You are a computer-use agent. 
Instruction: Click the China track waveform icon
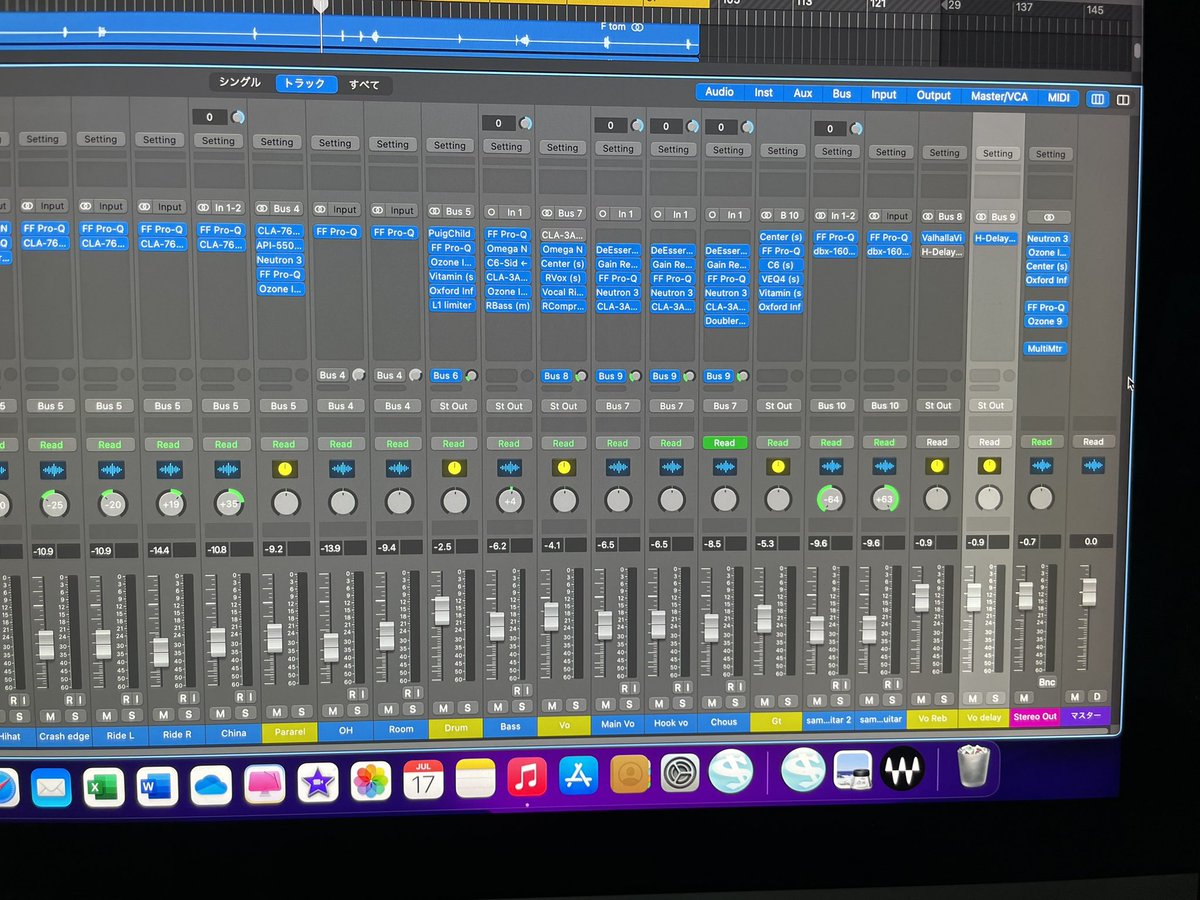pyautogui.click(x=228, y=469)
